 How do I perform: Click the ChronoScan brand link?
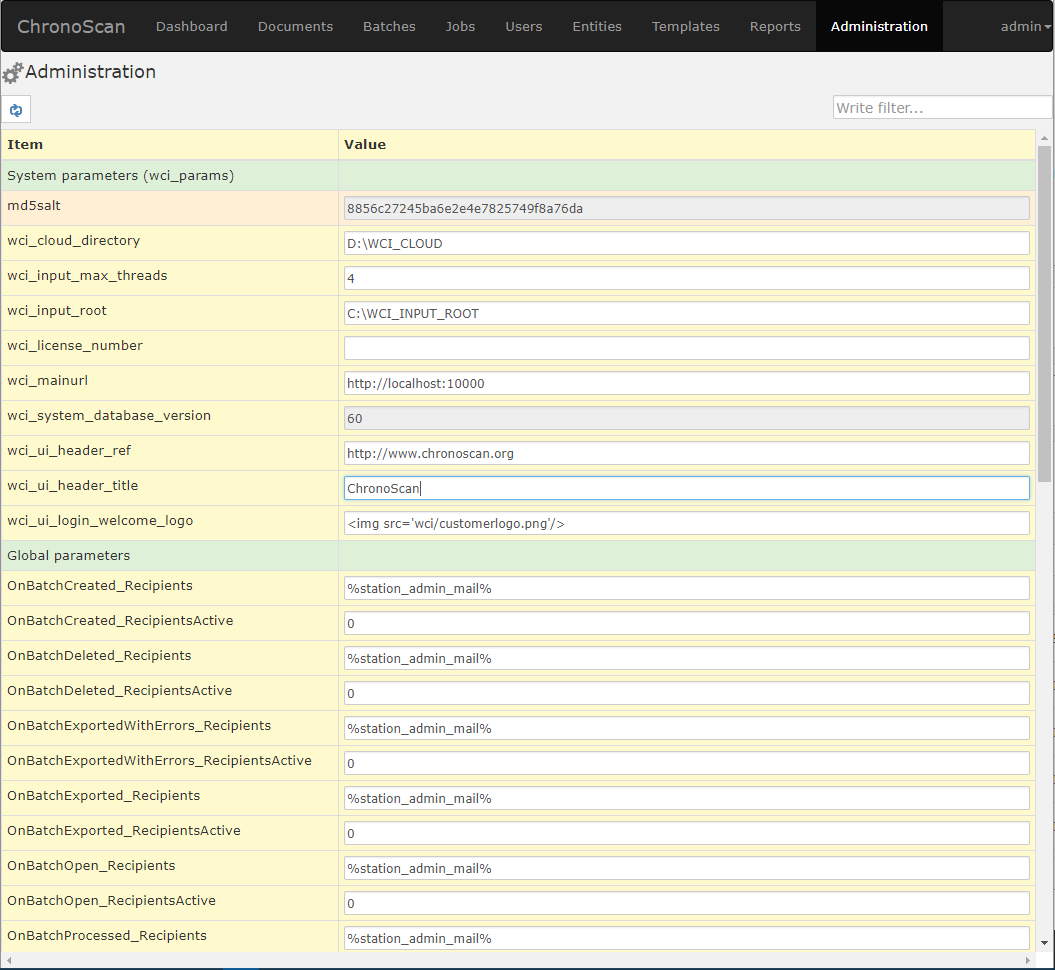tap(71, 26)
